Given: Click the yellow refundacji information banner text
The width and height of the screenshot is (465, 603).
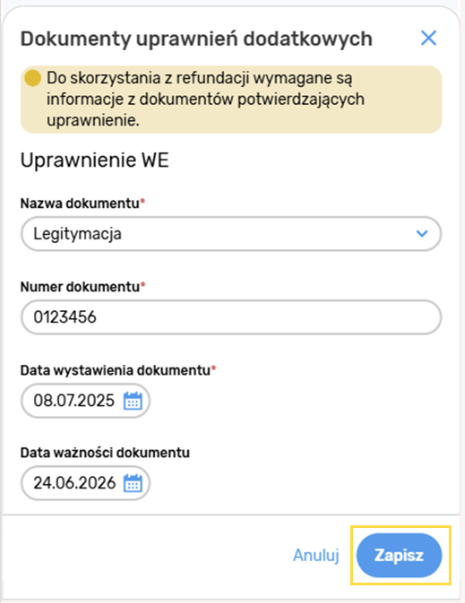Looking at the screenshot, I should [x=206, y=99].
